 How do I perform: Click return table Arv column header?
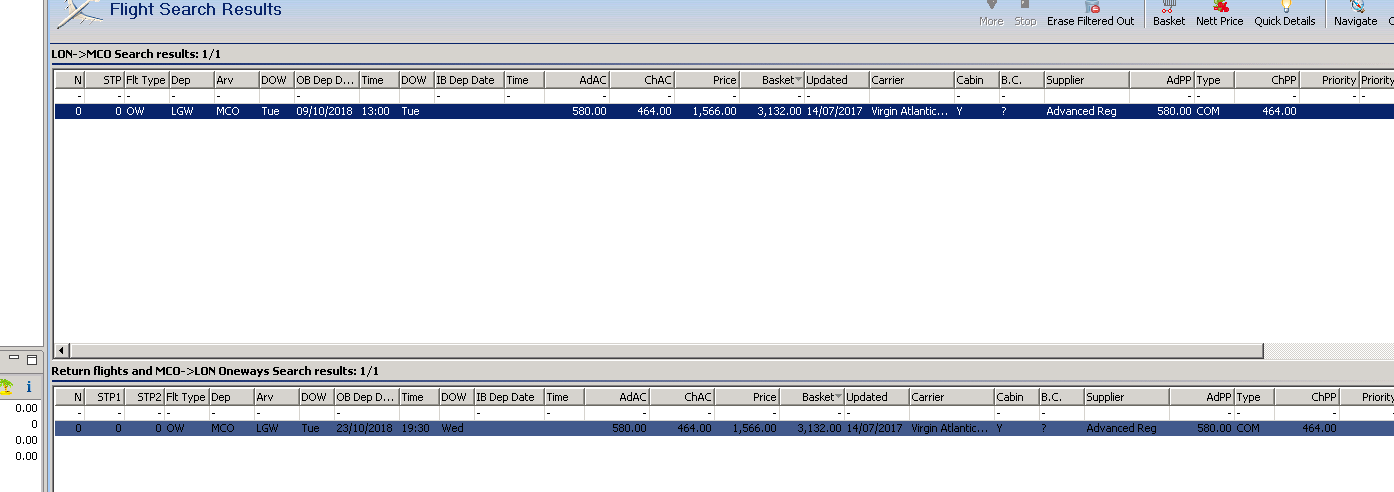(x=276, y=397)
